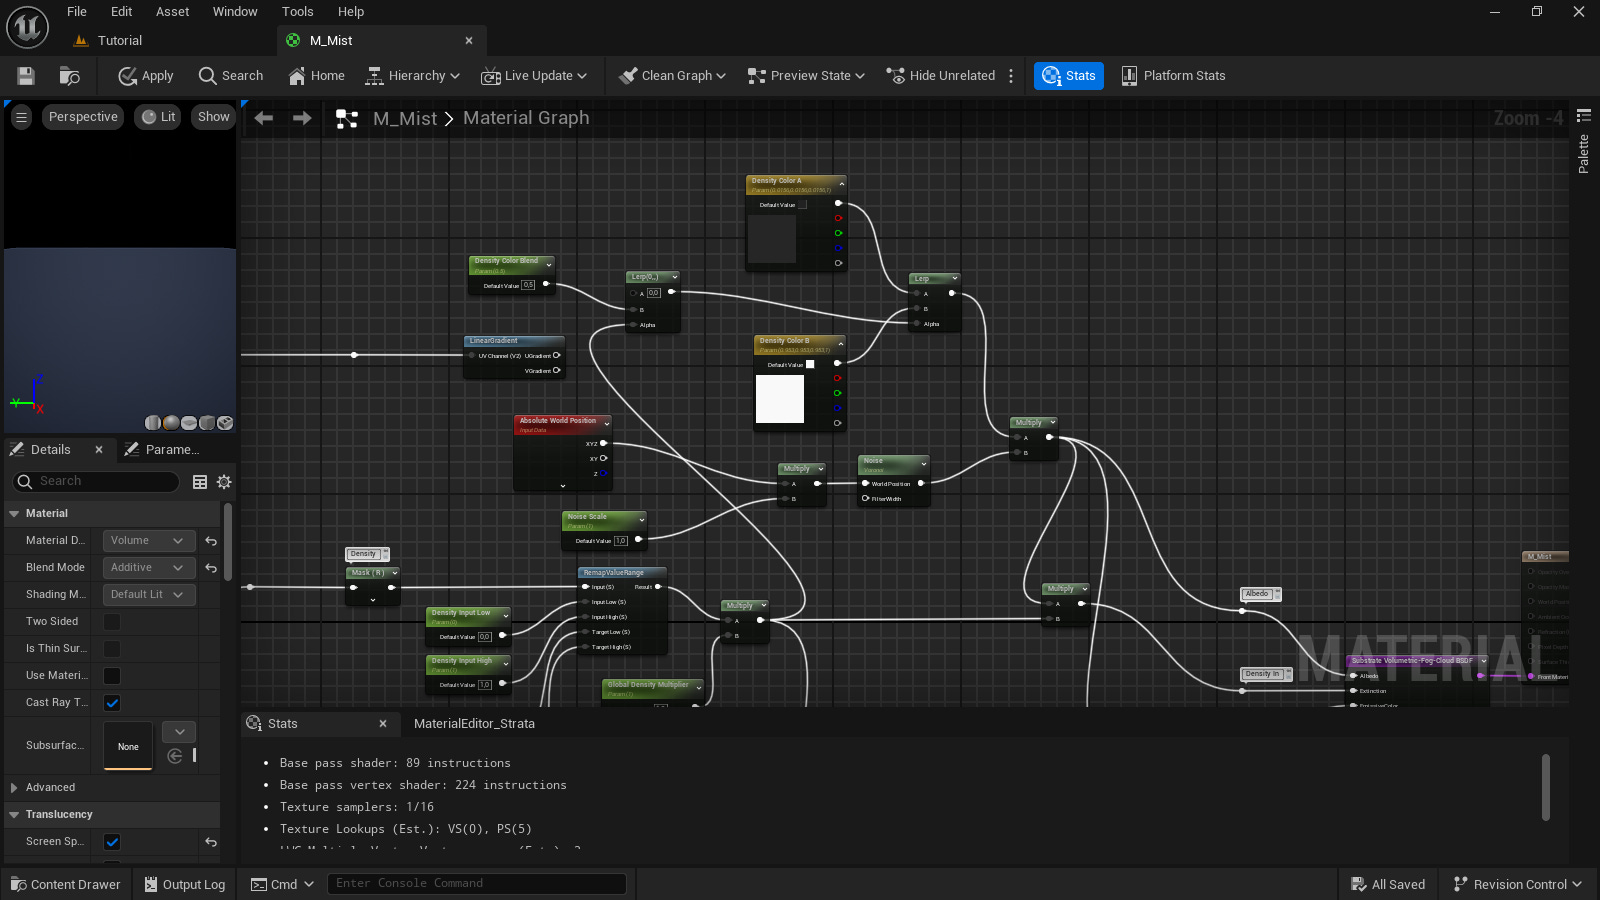
Task: Uncheck the Cast Ray Traced Shadows checkbox
Action: [x=112, y=703]
